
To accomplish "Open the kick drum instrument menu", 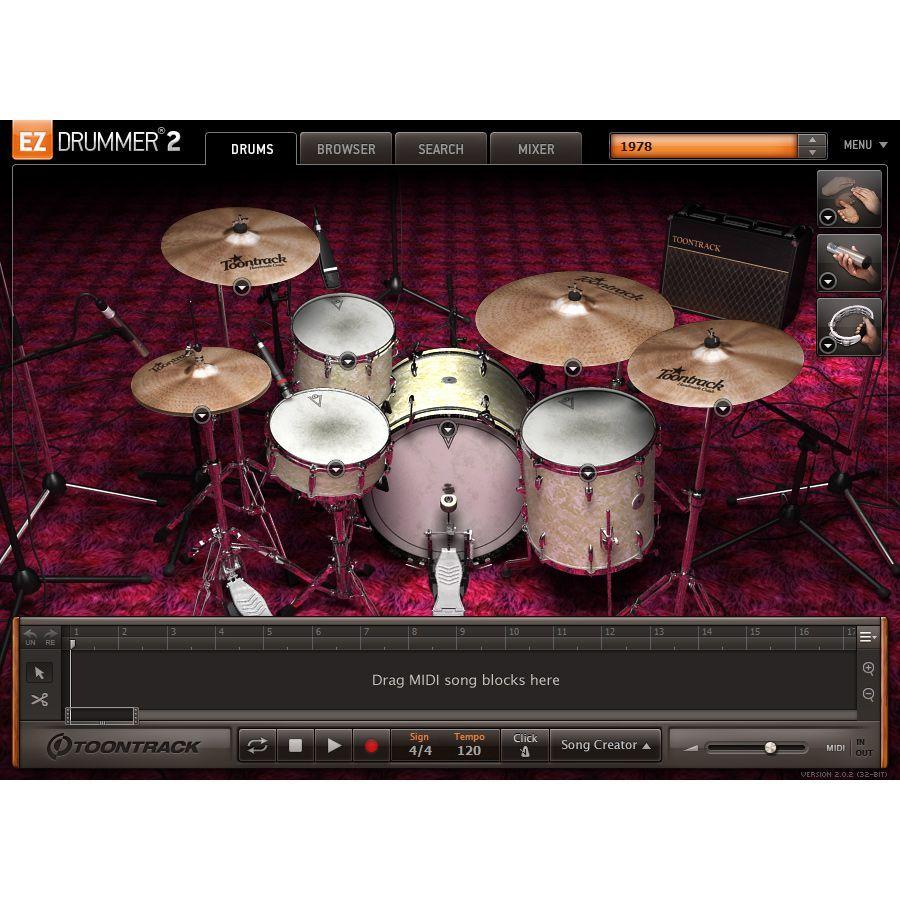I will point(447,428).
